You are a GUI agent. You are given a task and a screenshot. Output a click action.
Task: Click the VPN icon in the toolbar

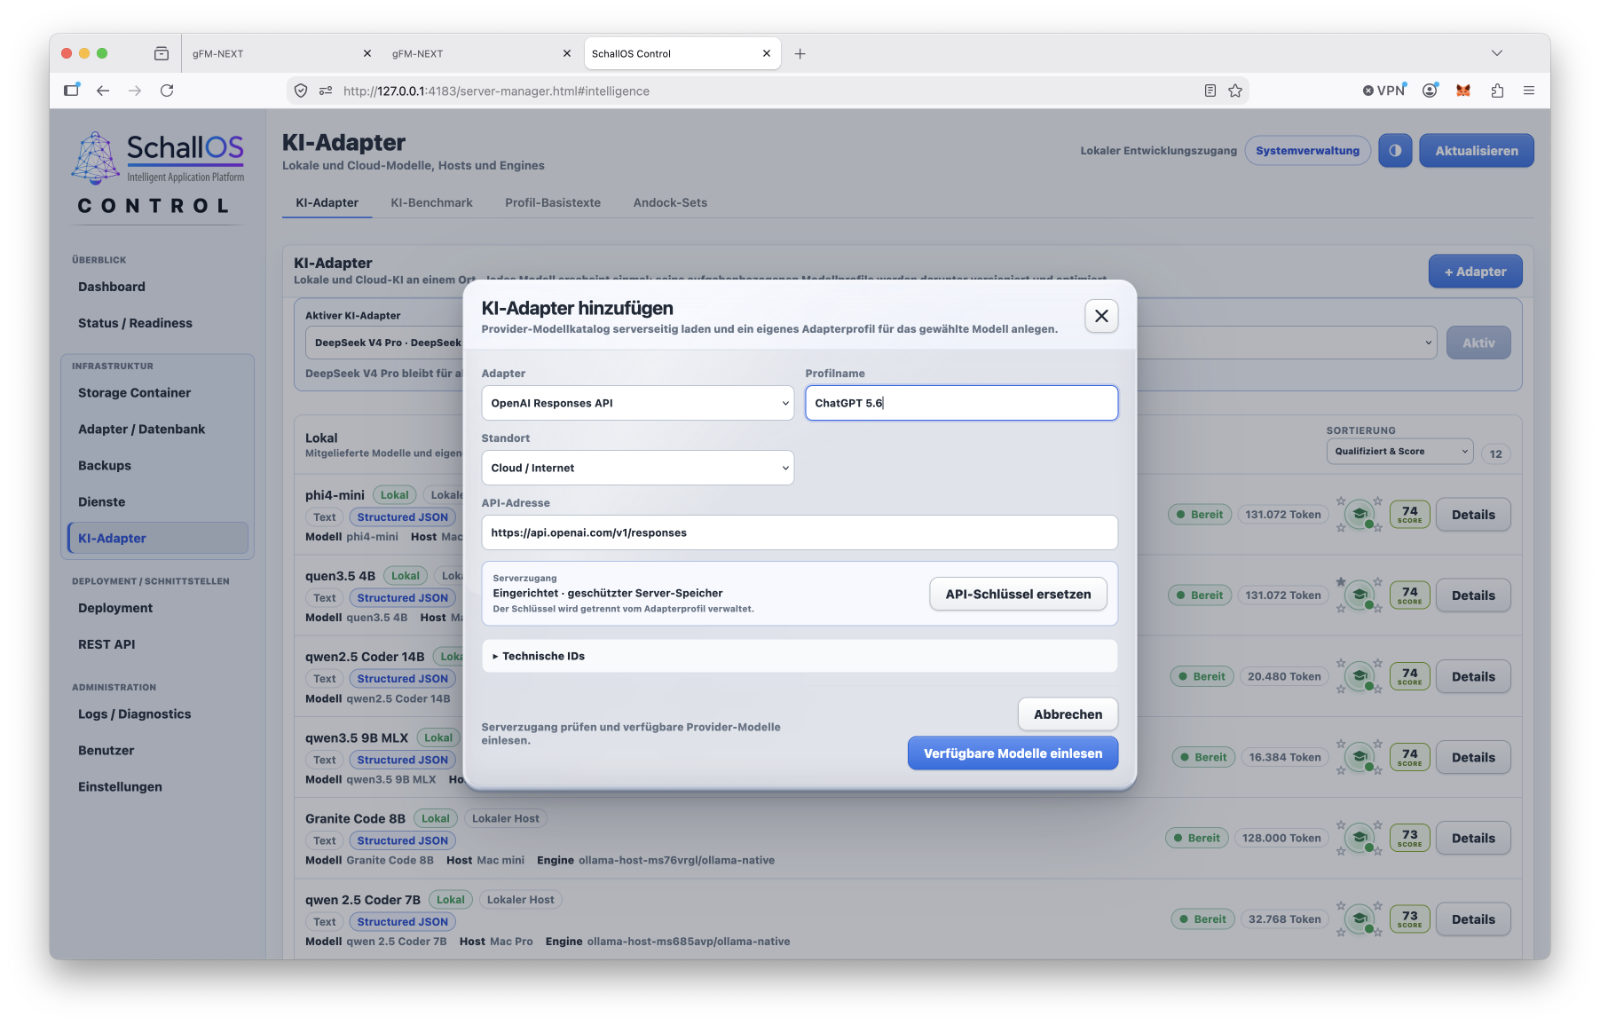coord(1384,91)
